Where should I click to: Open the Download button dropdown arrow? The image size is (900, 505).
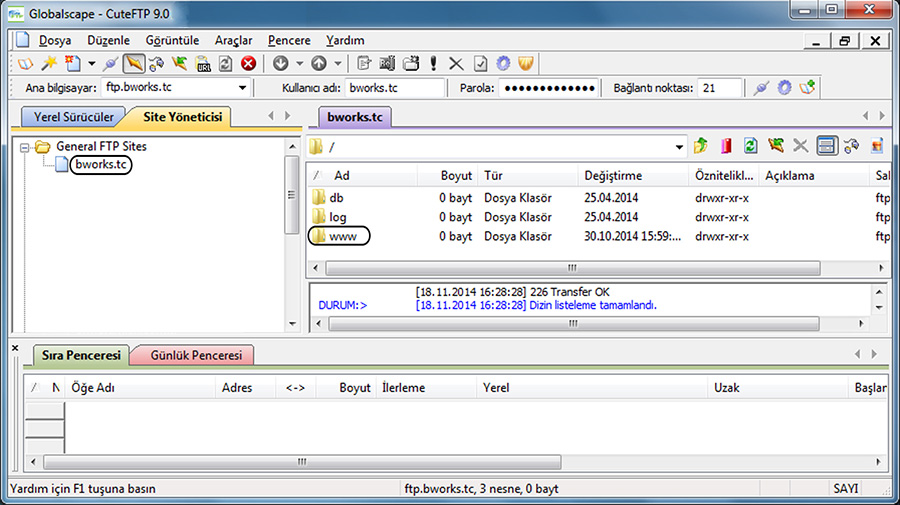[300, 64]
